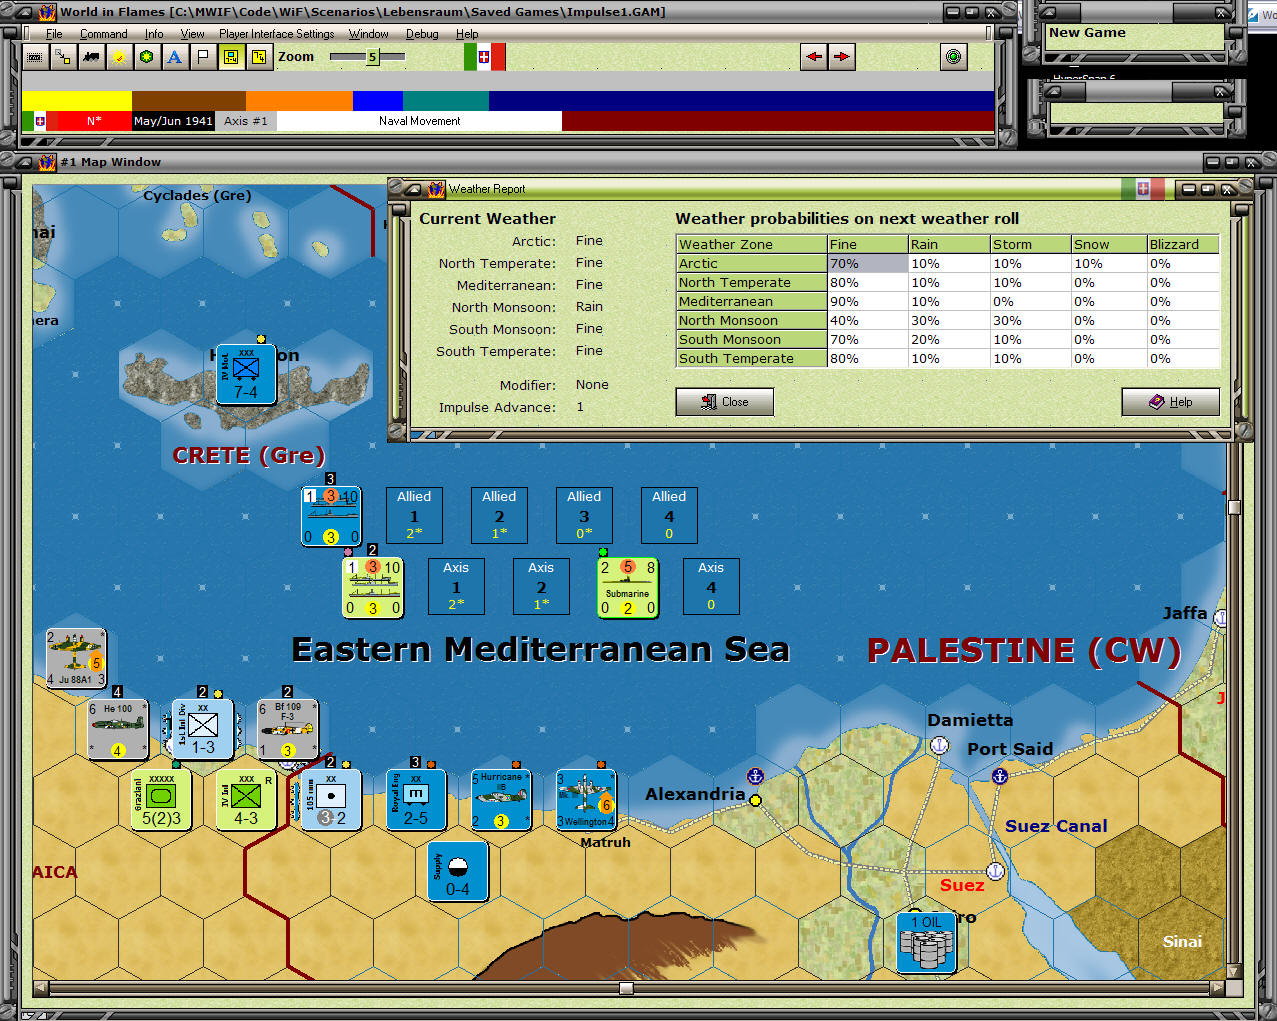This screenshot has width=1277, height=1021.
Task: Toggle the second yellow highlighted toolbar button
Action: pos(258,57)
